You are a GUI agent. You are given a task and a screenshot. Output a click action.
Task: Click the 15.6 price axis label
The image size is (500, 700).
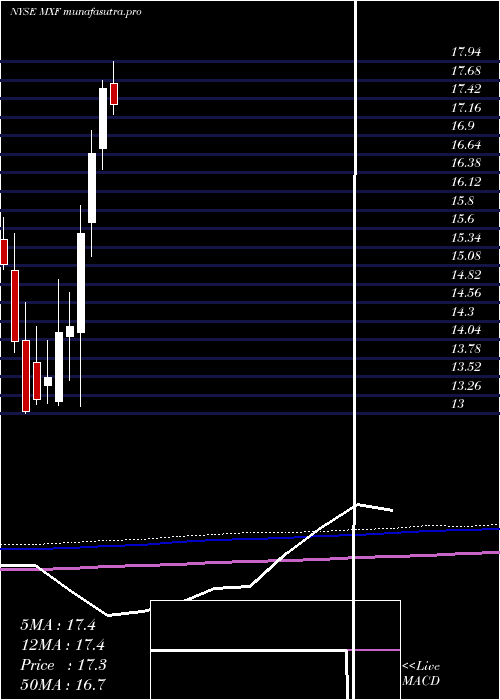(463, 219)
